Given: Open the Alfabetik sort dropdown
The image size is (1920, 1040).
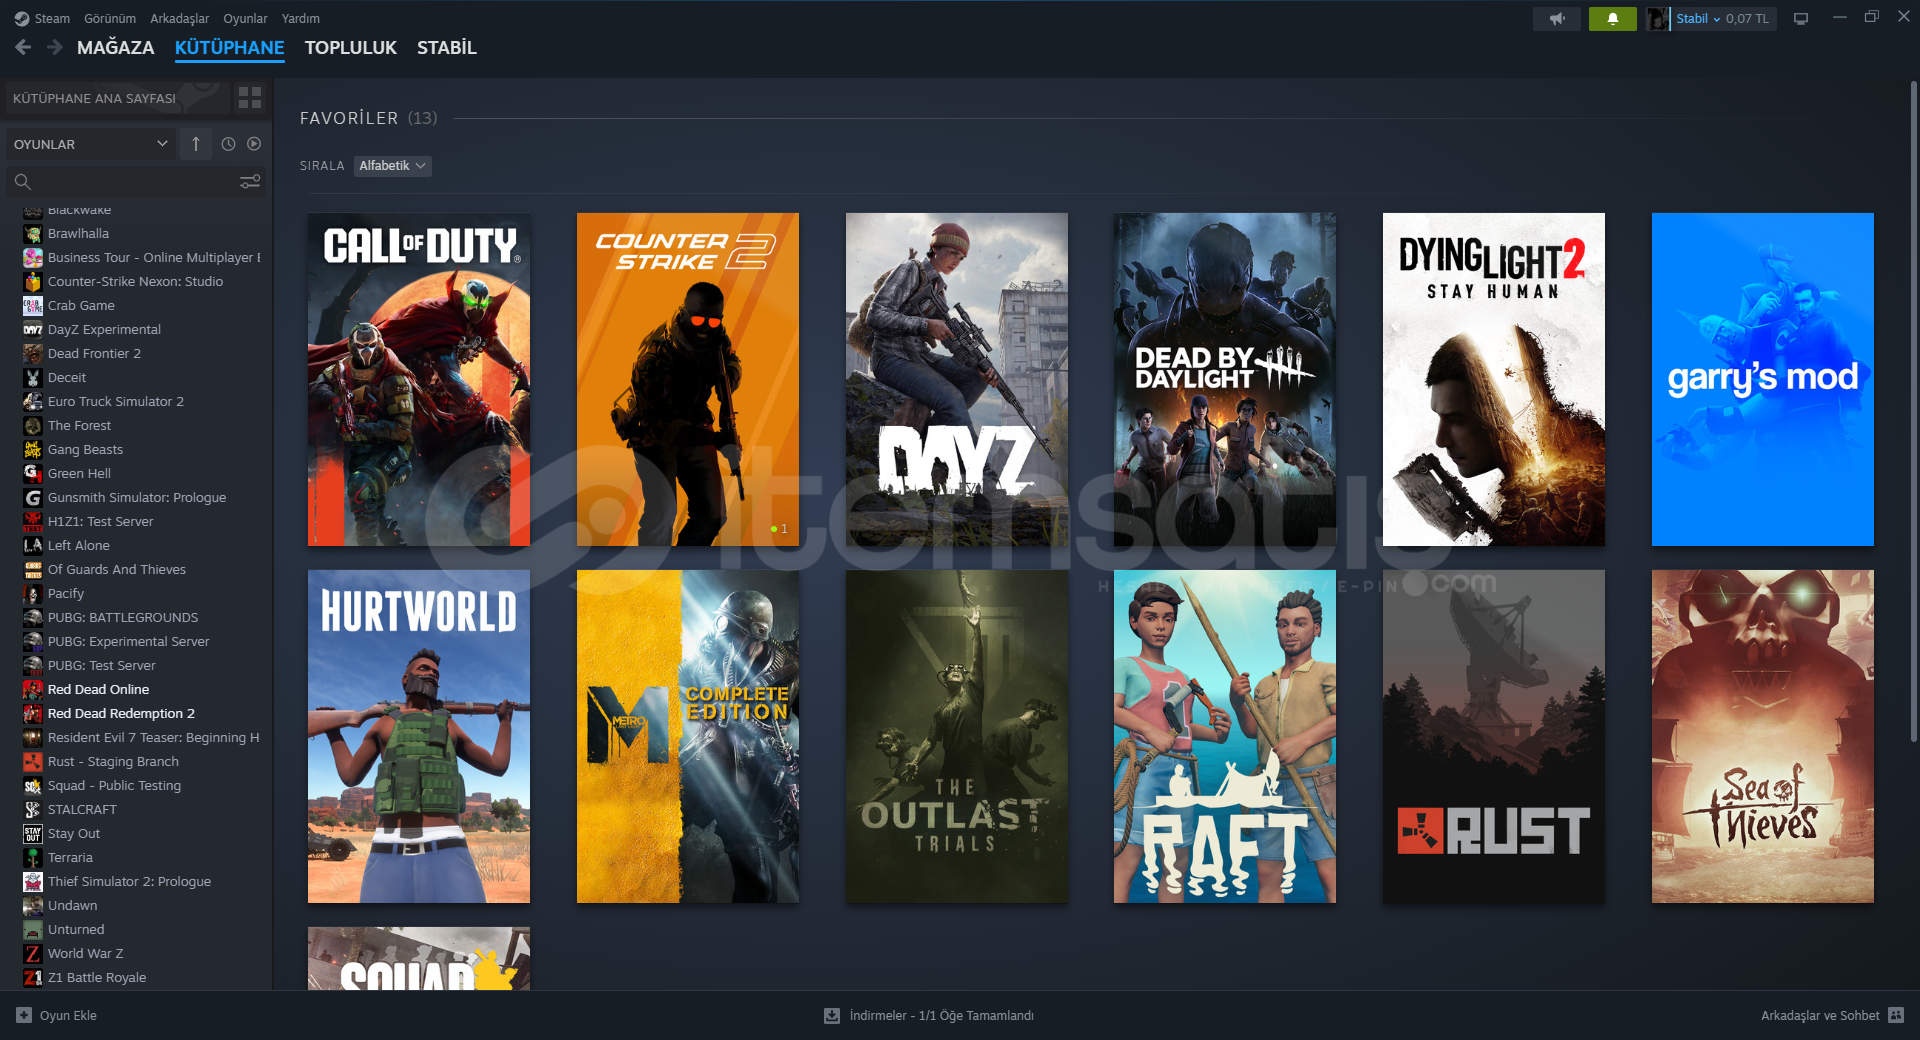Looking at the screenshot, I should coord(393,165).
